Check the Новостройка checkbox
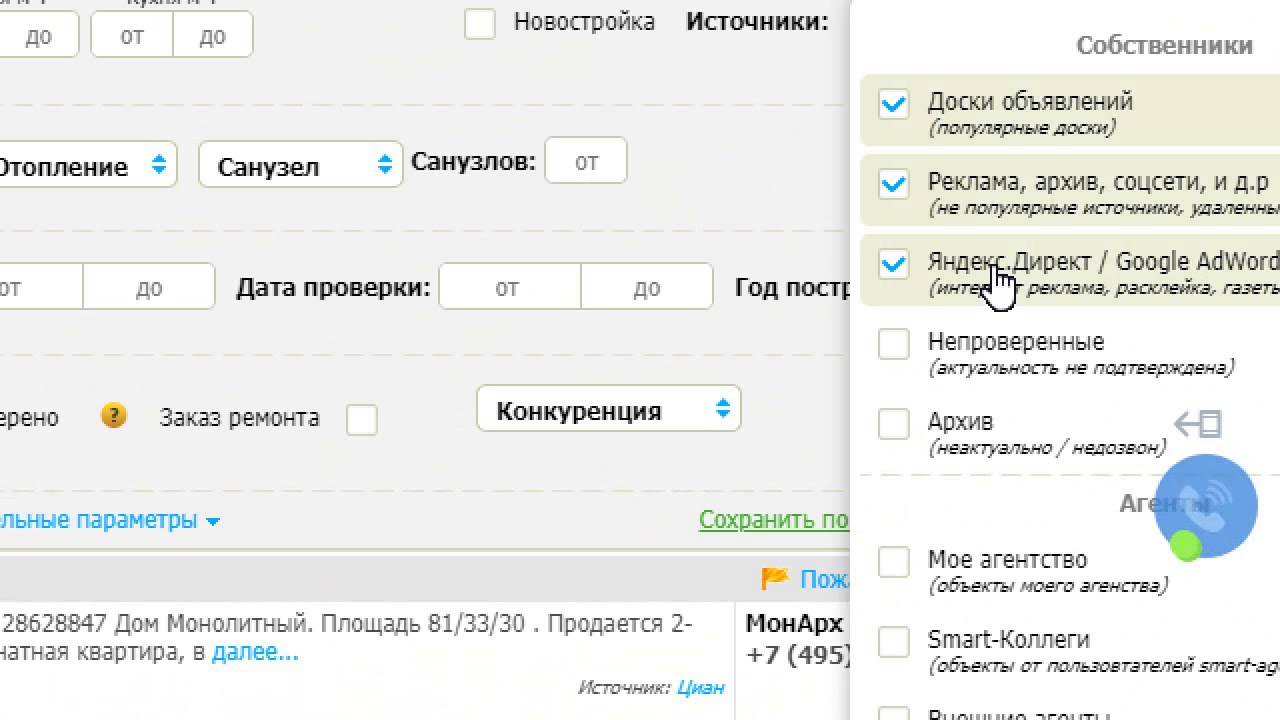The image size is (1280, 720). coord(480,24)
